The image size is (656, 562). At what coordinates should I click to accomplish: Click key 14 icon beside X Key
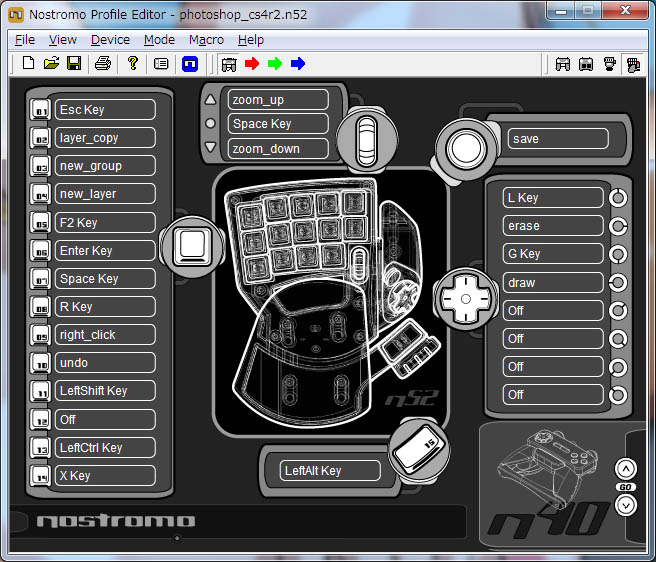41,476
